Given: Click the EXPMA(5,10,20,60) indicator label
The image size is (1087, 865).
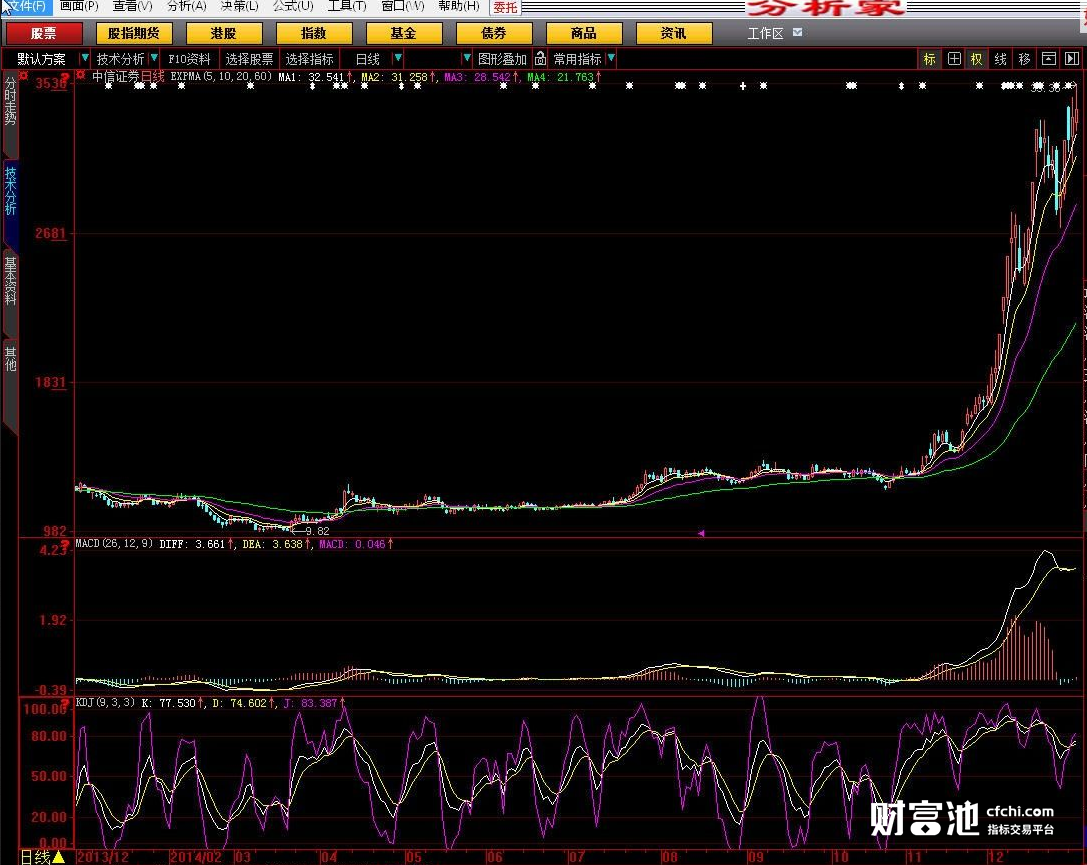Looking at the screenshot, I should [x=221, y=76].
